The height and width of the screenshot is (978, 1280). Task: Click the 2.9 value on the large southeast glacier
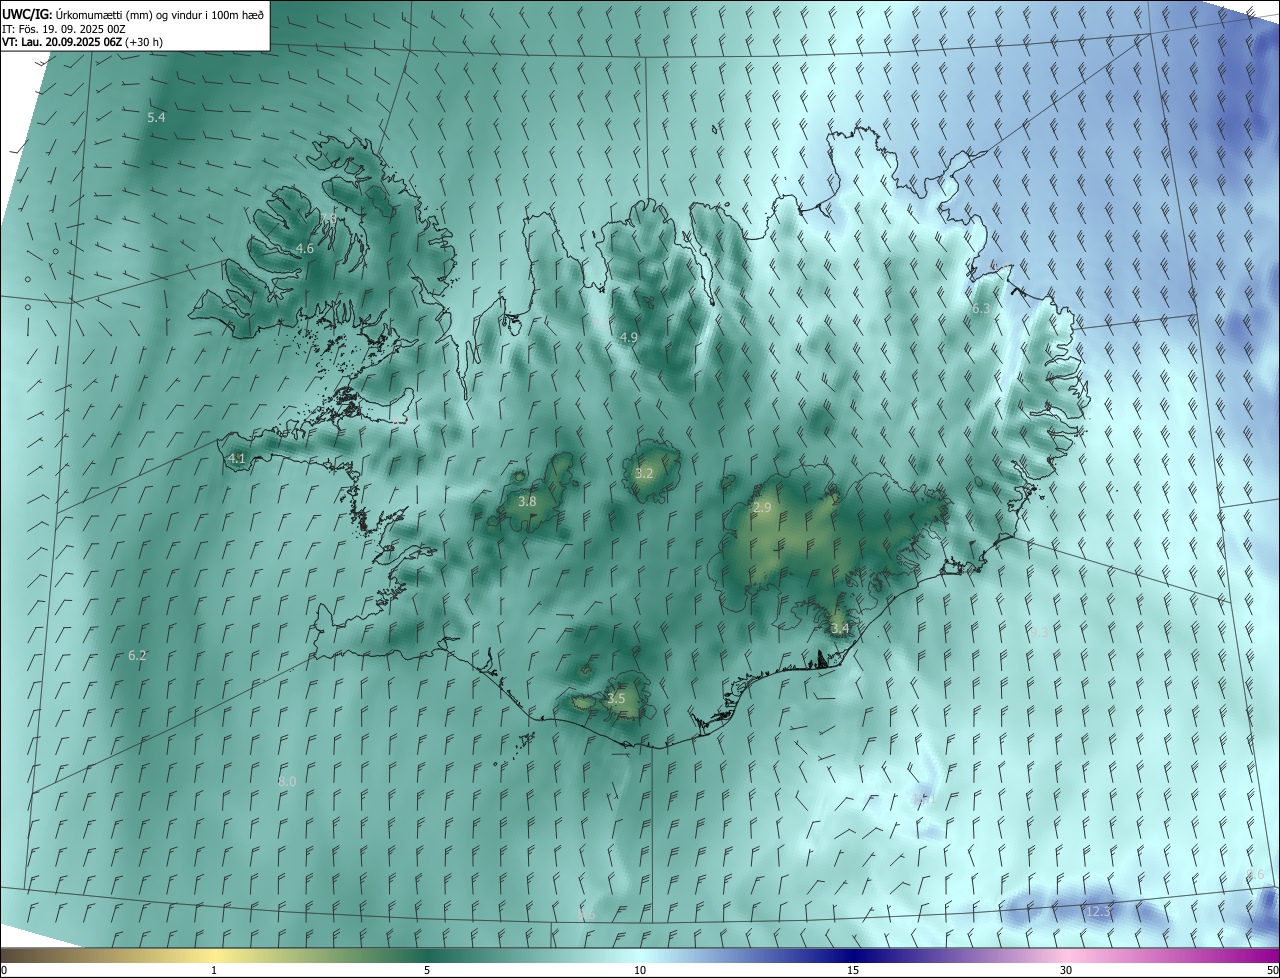coord(762,508)
